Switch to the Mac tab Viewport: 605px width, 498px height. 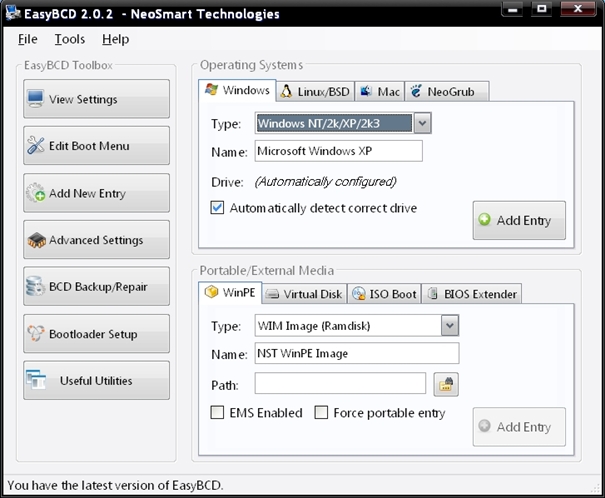pos(380,91)
